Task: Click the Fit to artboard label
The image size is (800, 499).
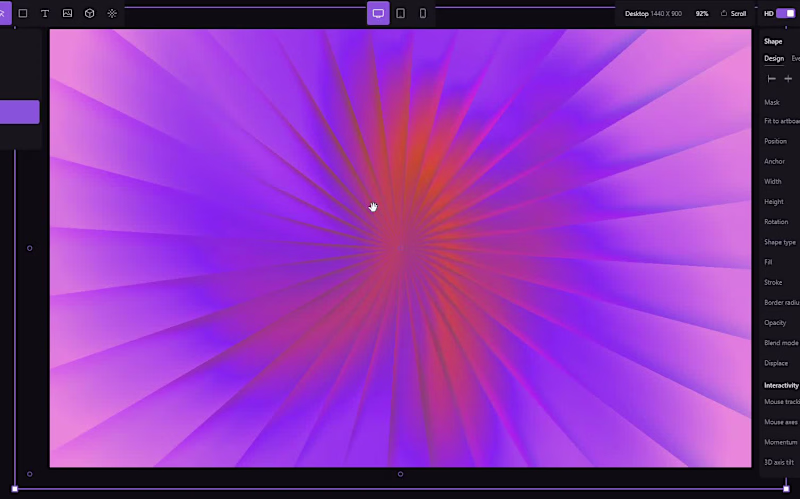Action: point(782,121)
